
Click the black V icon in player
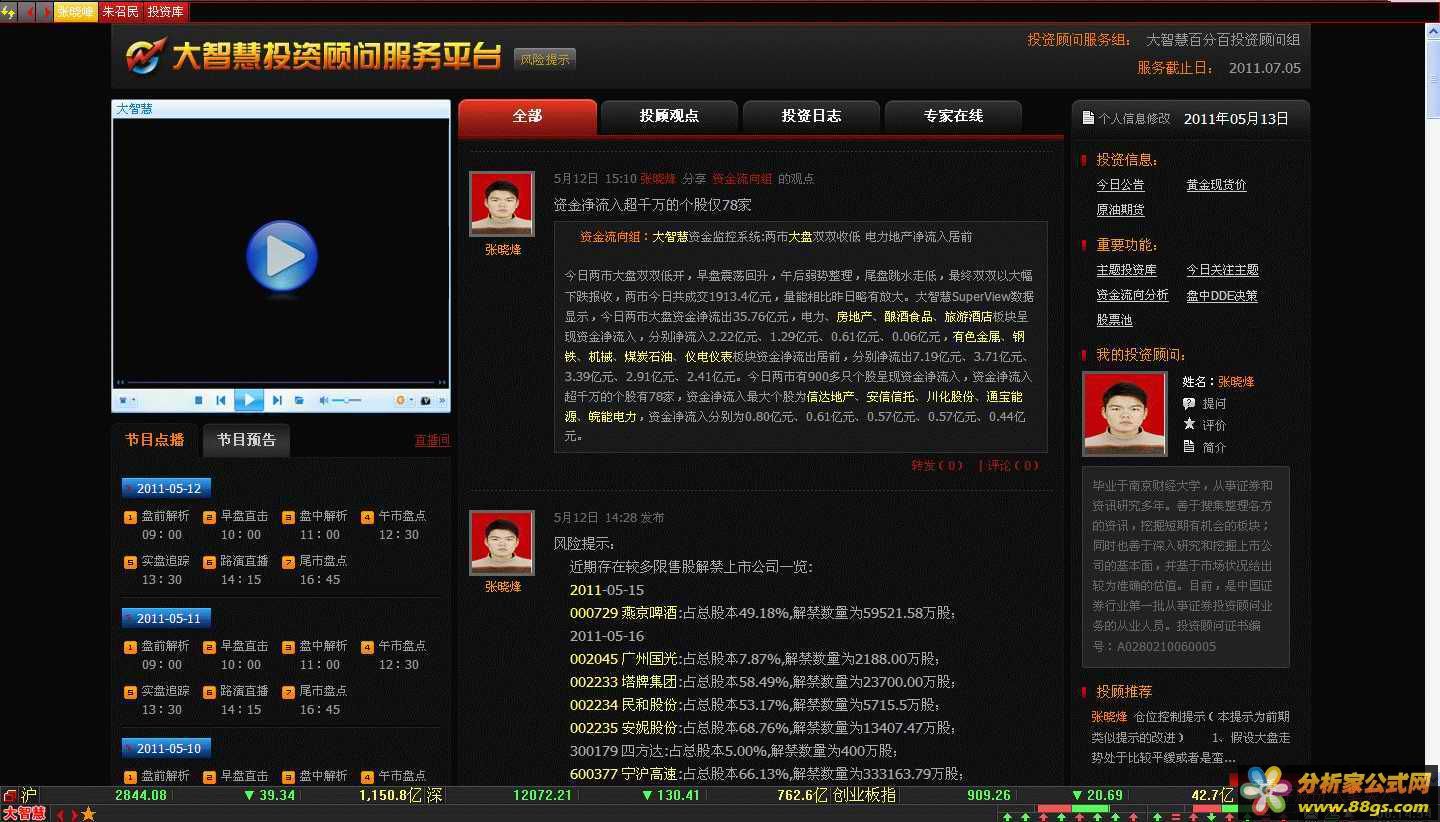(426, 400)
